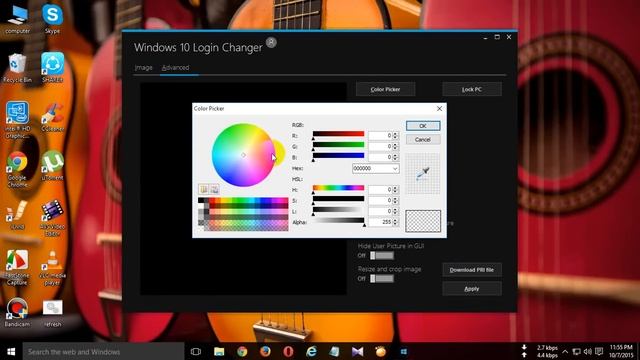Open the computer desktop icon
Screen dimensions: 640x360
point(17,19)
